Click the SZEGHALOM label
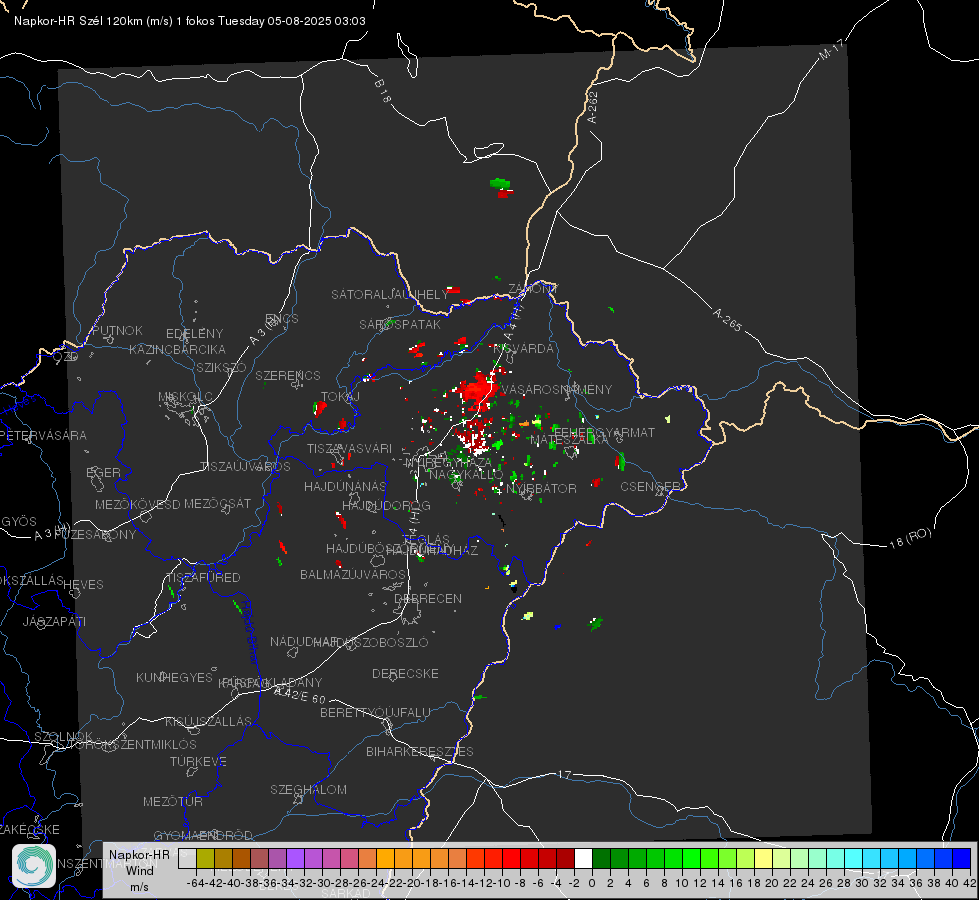The height and width of the screenshot is (900, 979). (x=308, y=789)
